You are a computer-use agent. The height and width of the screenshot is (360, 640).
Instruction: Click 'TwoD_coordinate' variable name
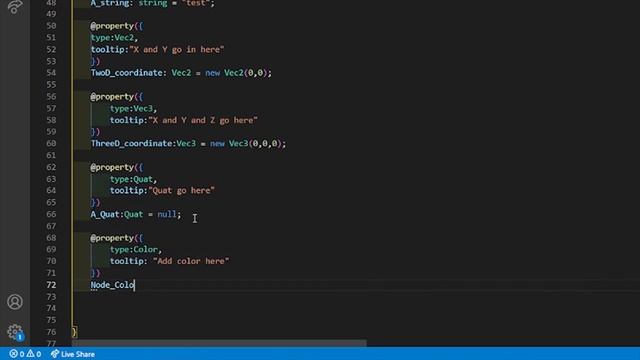tap(126, 73)
